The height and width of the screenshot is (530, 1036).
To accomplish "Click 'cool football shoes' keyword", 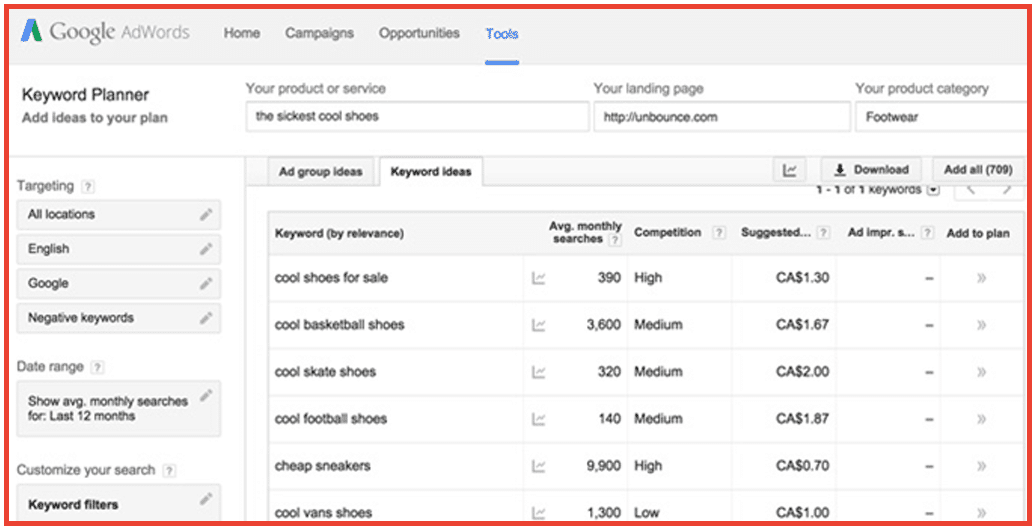I will (330, 418).
